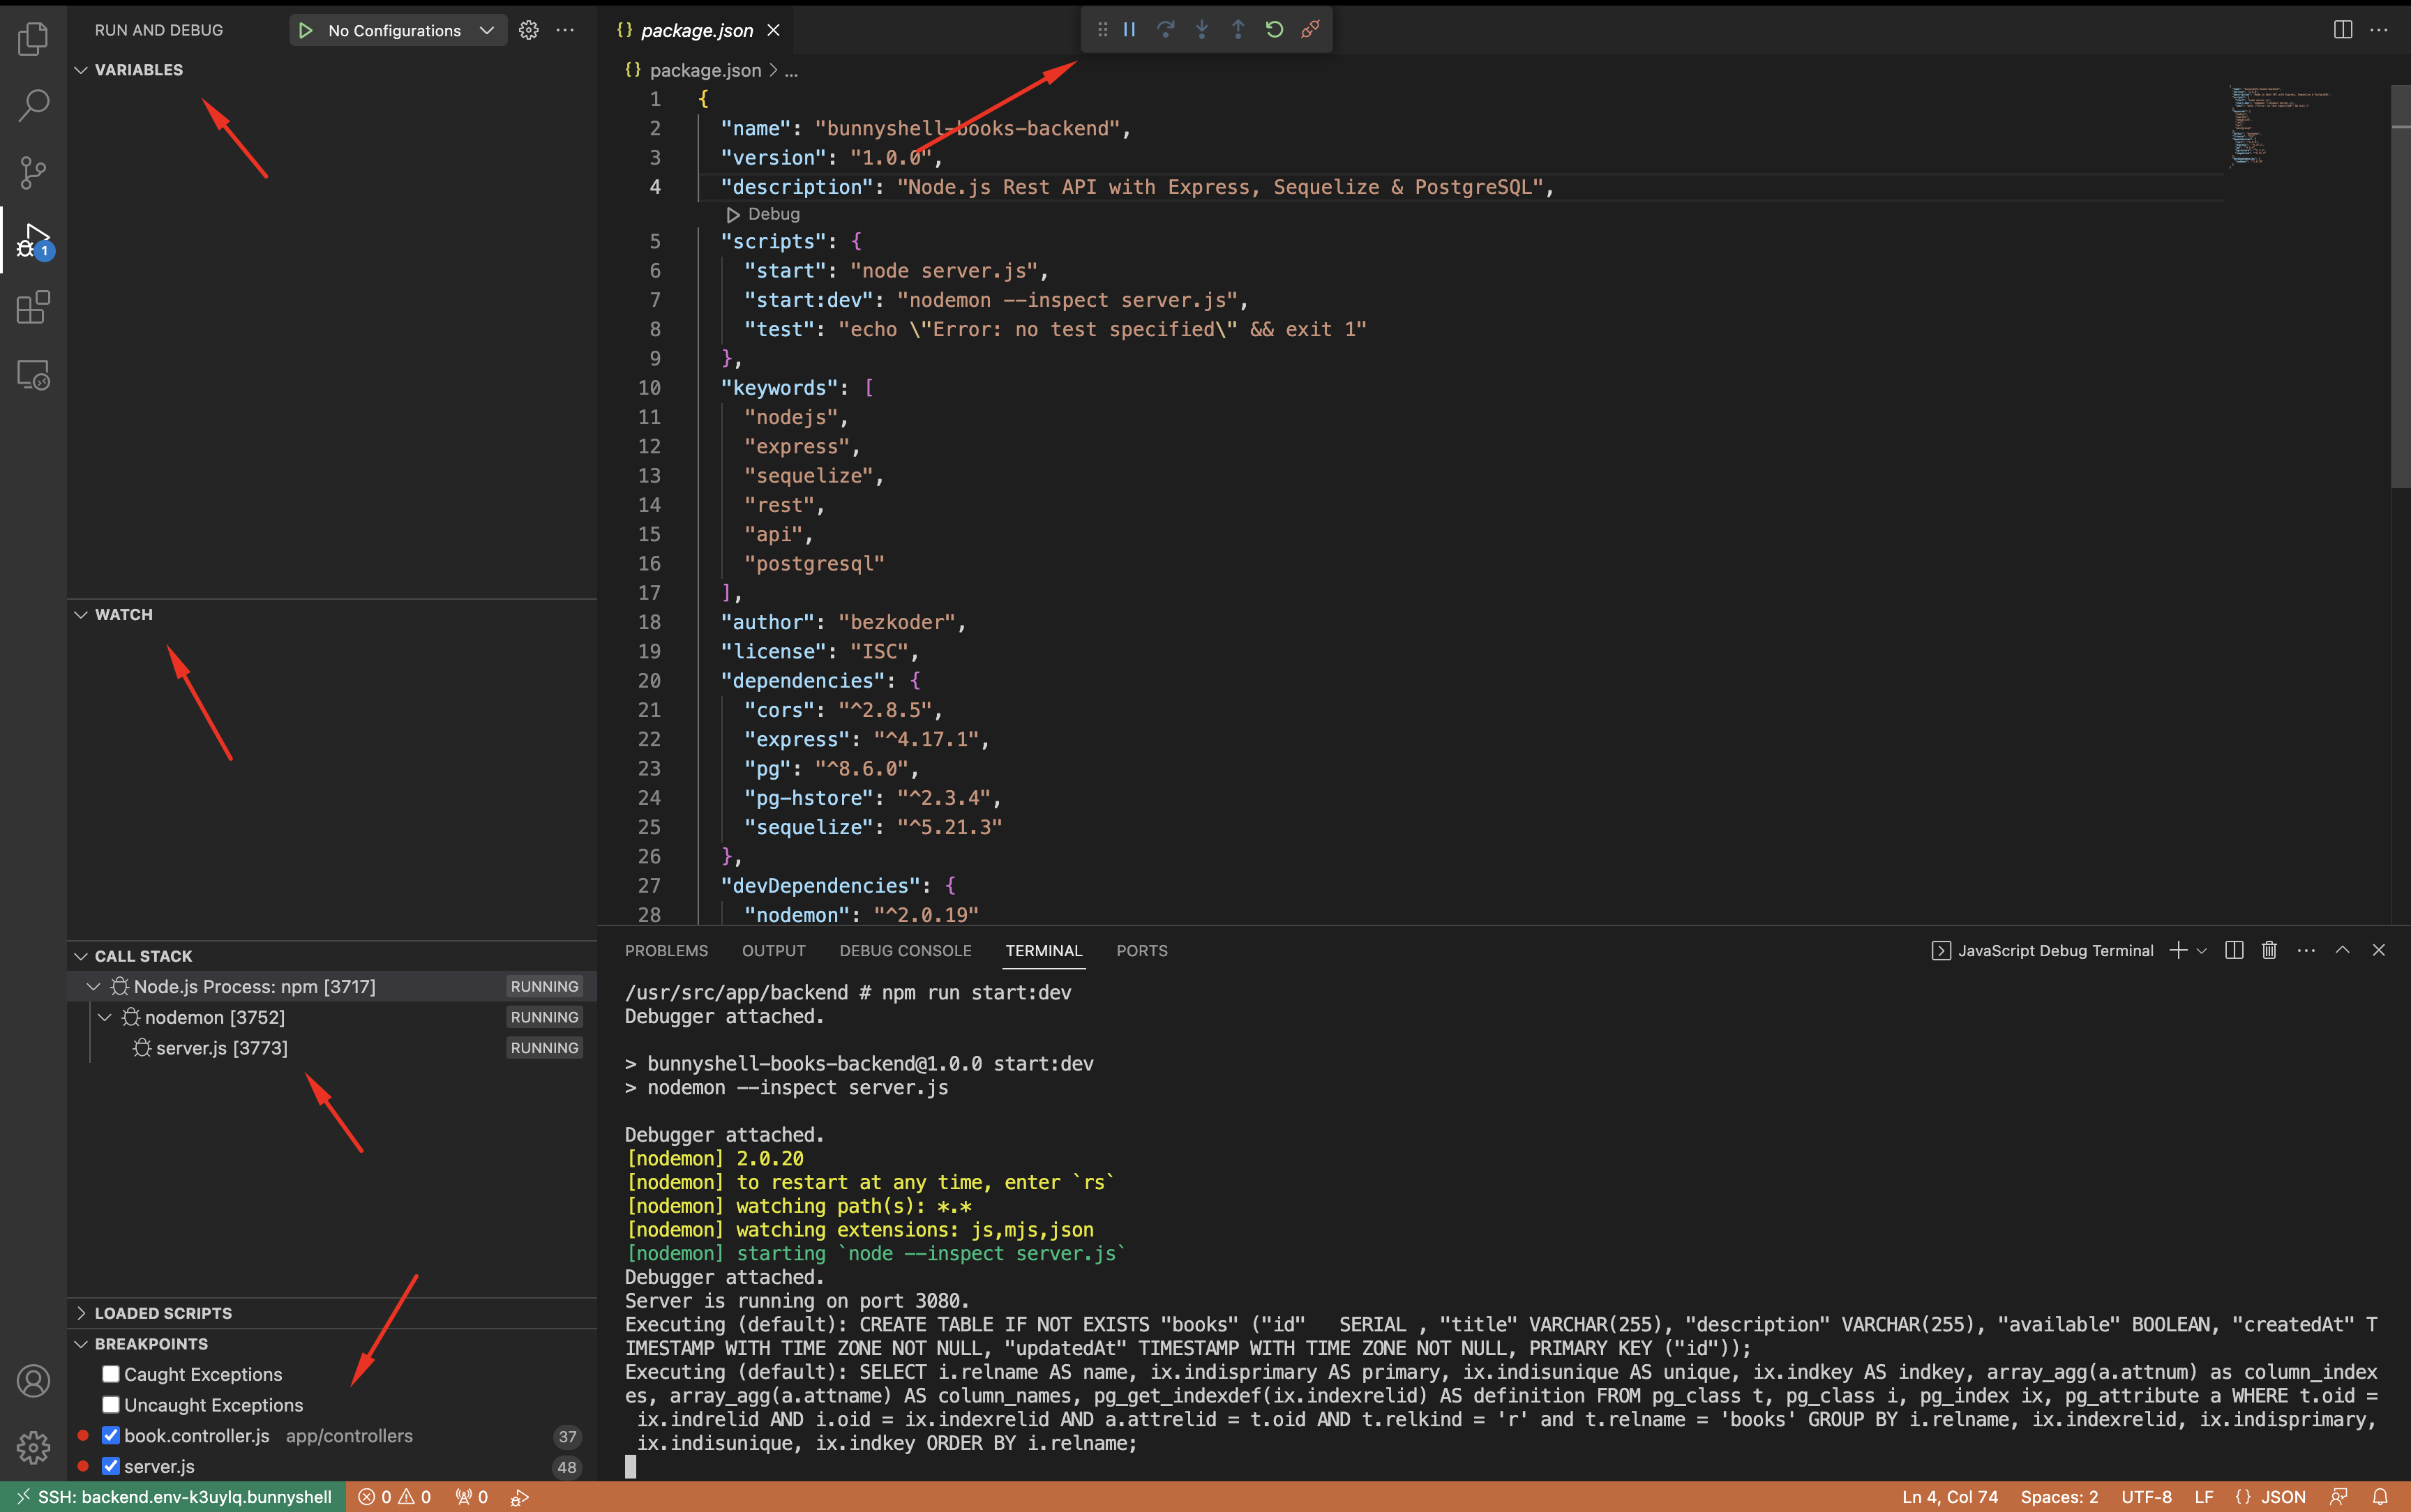Pause the debugger from the debug toolbar
This screenshot has height=1512, width=2411.
click(1129, 30)
